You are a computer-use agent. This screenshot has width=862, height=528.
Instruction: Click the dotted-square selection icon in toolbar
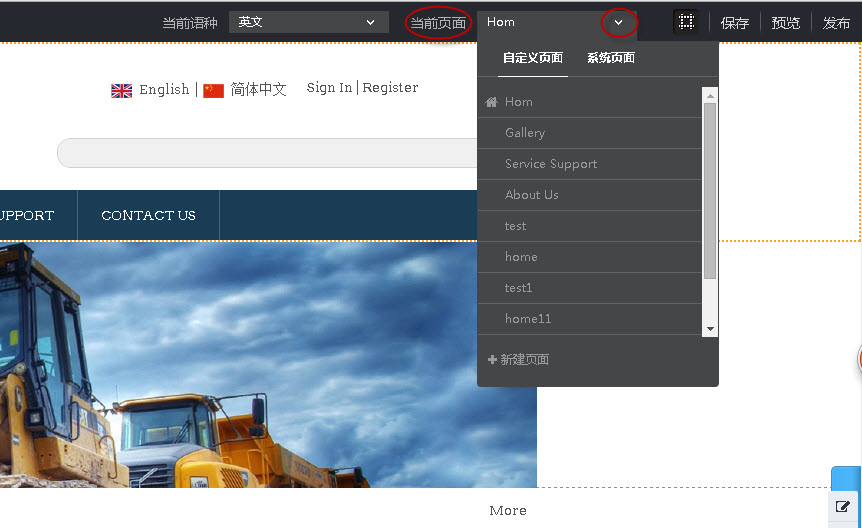(x=685, y=22)
